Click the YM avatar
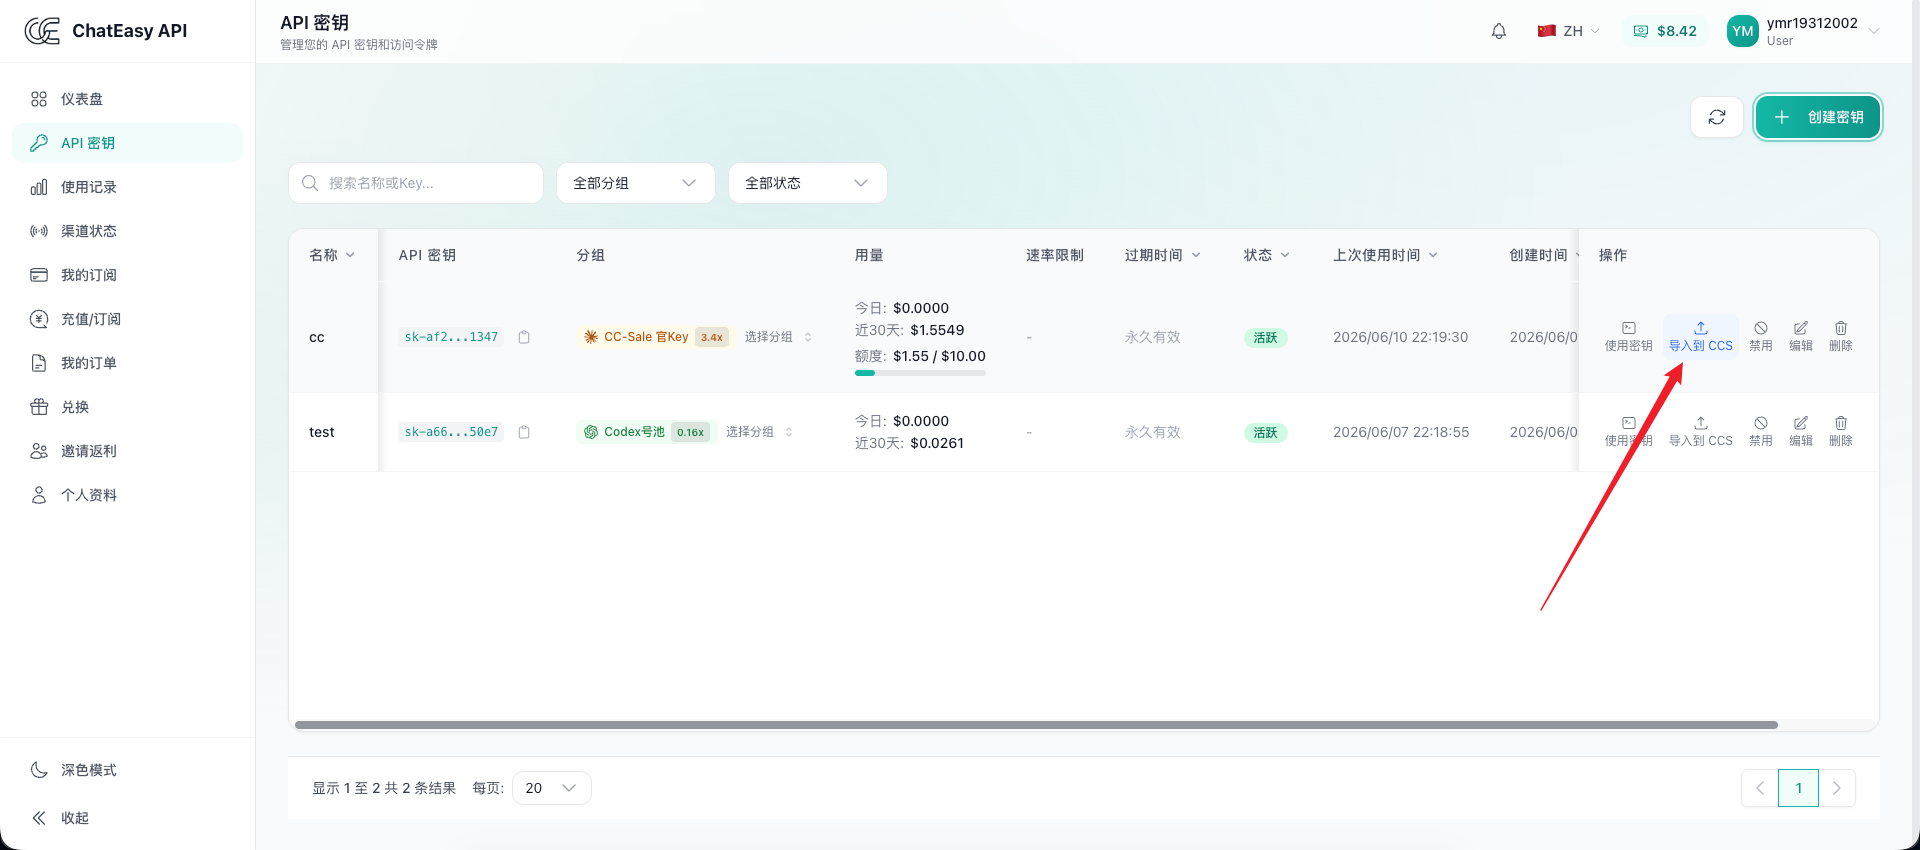Image resolution: width=1920 pixels, height=850 pixels. coord(1743,31)
